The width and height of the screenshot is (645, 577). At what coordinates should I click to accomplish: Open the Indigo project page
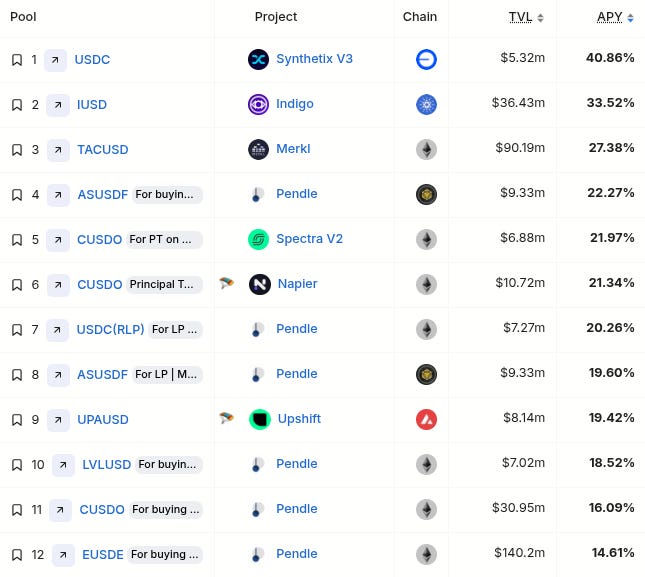coord(295,104)
